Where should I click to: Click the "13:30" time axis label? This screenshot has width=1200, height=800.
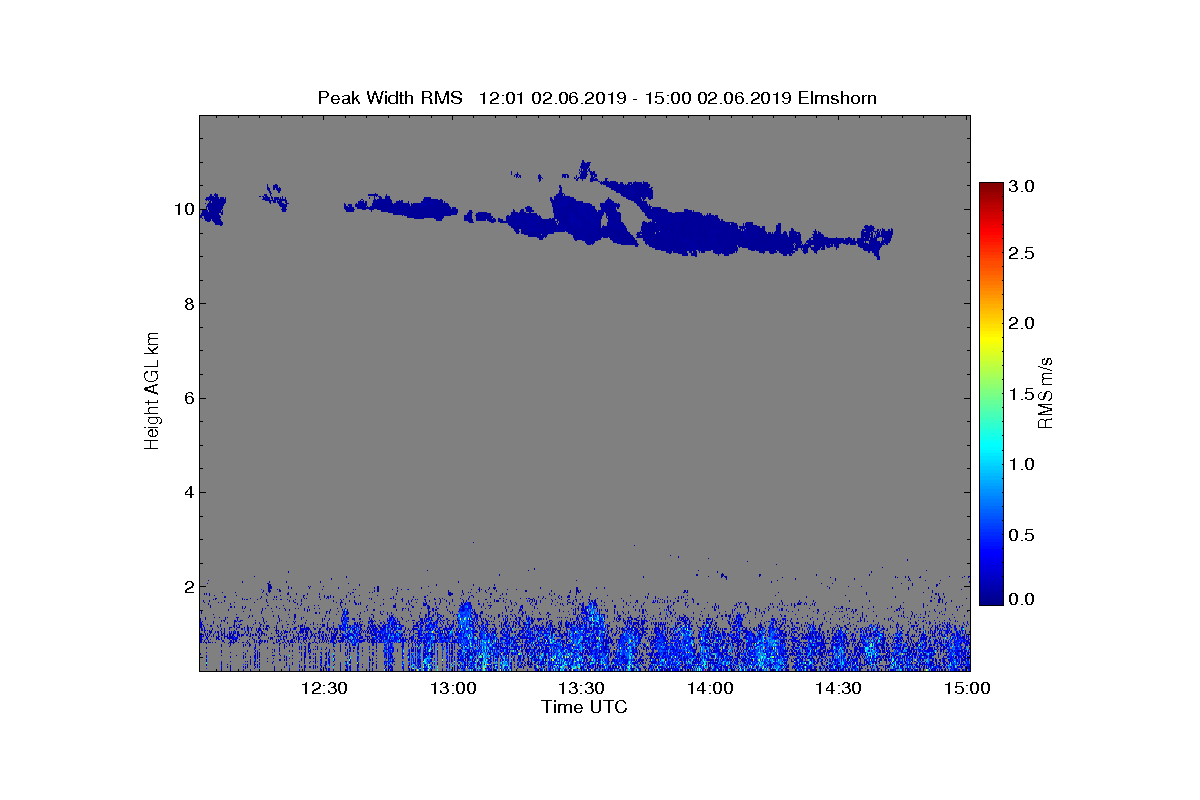(x=580, y=688)
